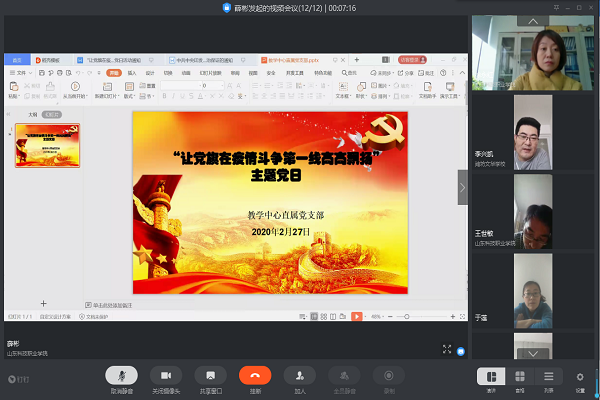The width and height of the screenshot is (600, 400).
Task: Open the 图片 picture dropdown
Action: tap(380, 86)
